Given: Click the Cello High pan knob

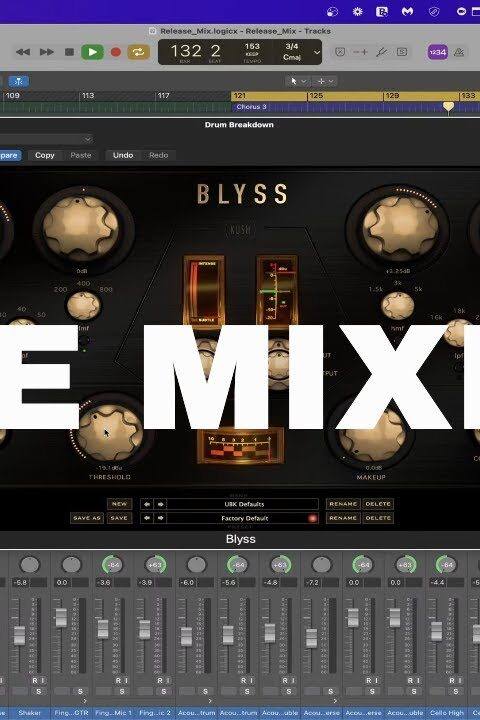Looking at the screenshot, I should pos(446,565).
